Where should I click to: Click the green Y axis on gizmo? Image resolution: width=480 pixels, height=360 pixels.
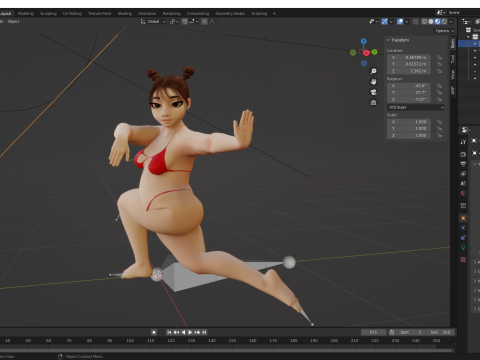coord(375,52)
